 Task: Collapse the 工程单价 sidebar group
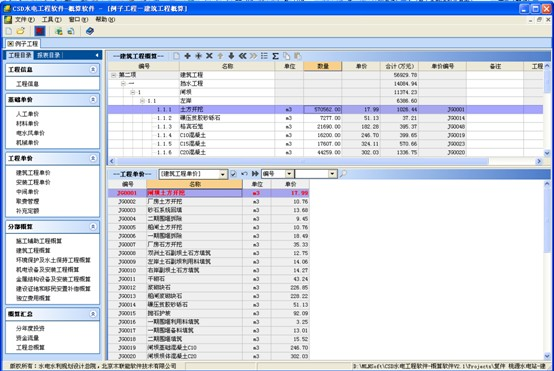click(93, 158)
